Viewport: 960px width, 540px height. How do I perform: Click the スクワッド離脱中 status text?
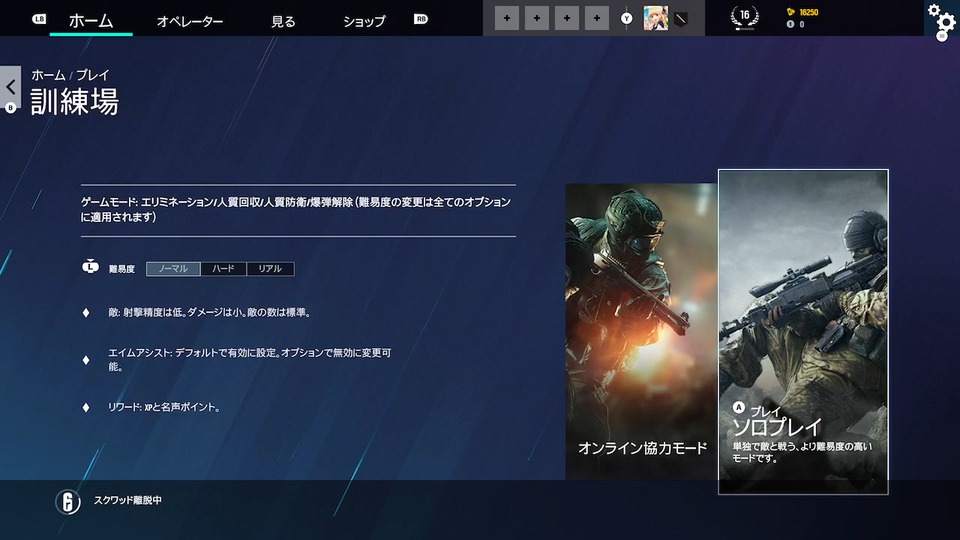click(x=127, y=500)
